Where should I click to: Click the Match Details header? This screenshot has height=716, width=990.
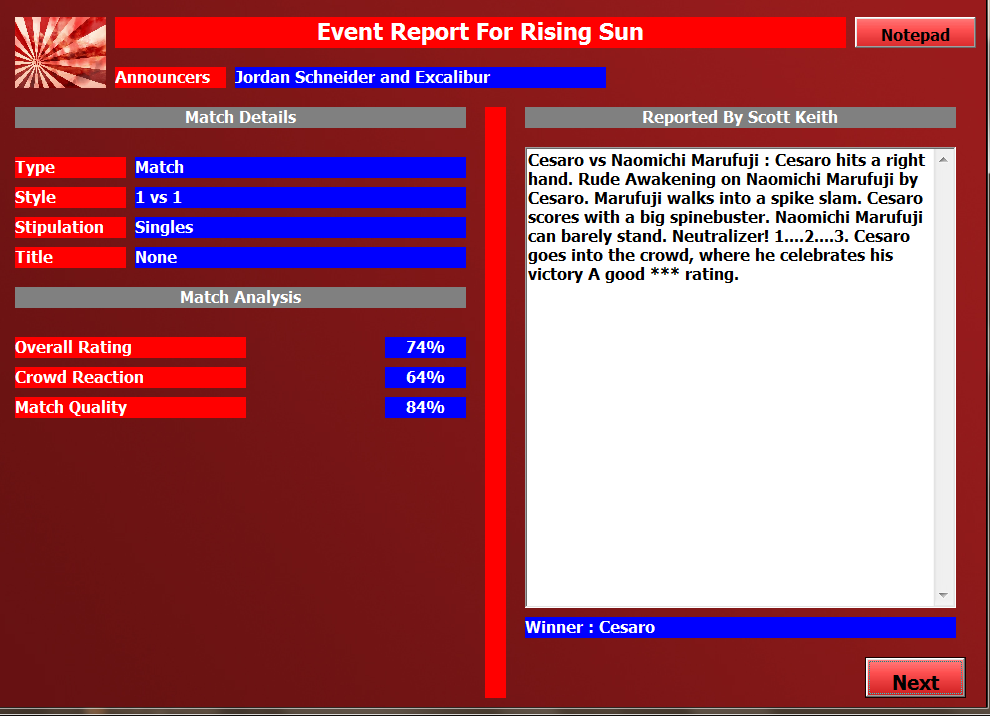click(x=241, y=117)
